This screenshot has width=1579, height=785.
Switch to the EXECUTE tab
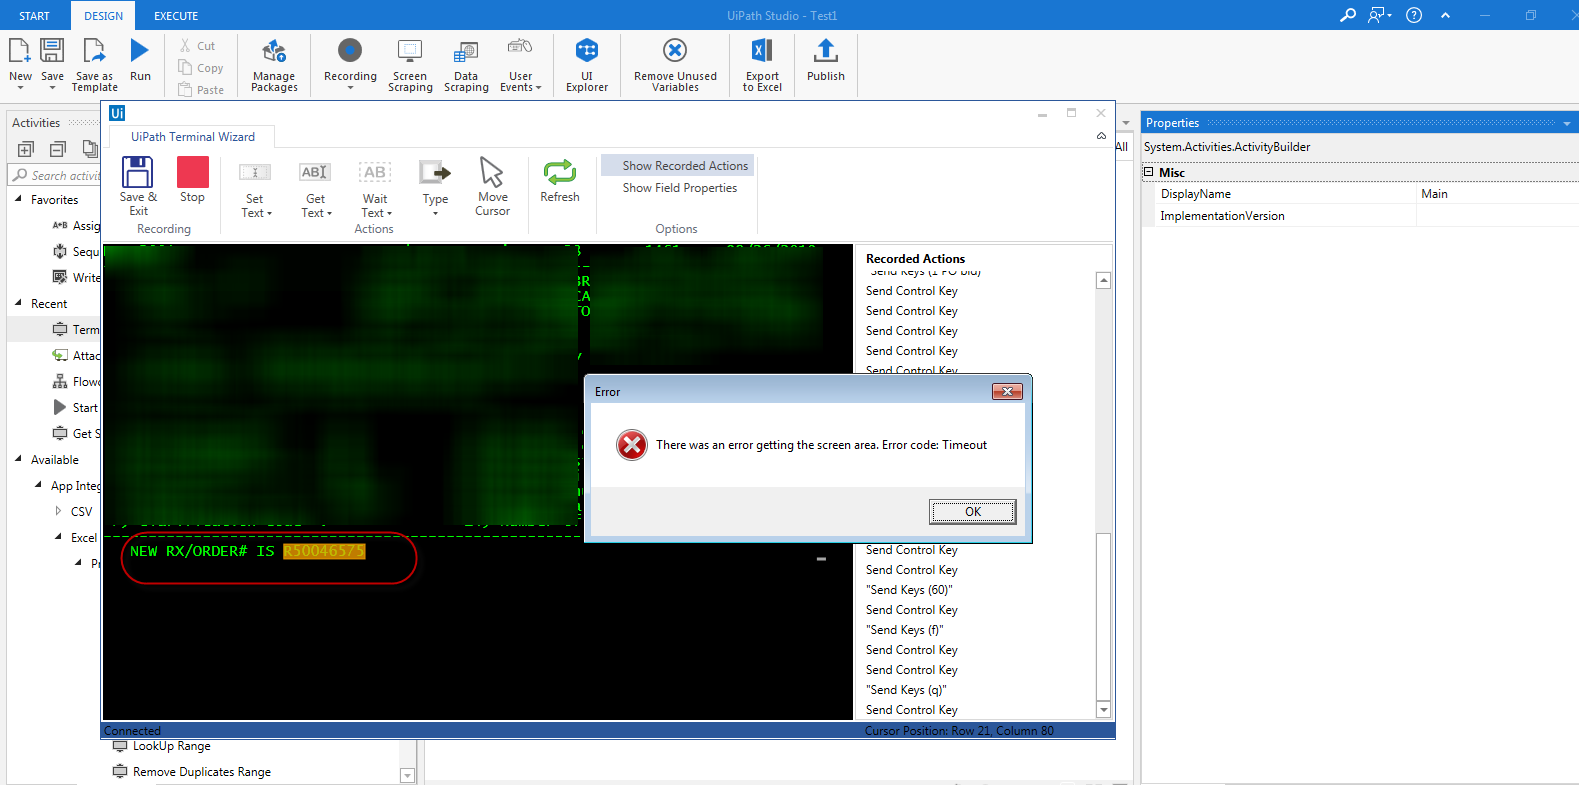[176, 16]
